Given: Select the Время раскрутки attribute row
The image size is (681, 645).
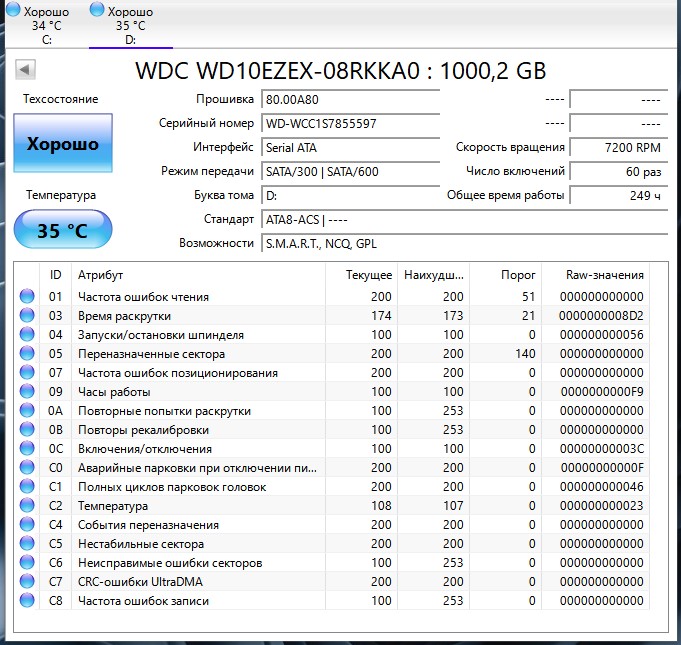Looking at the screenshot, I should pyautogui.click(x=200, y=316).
